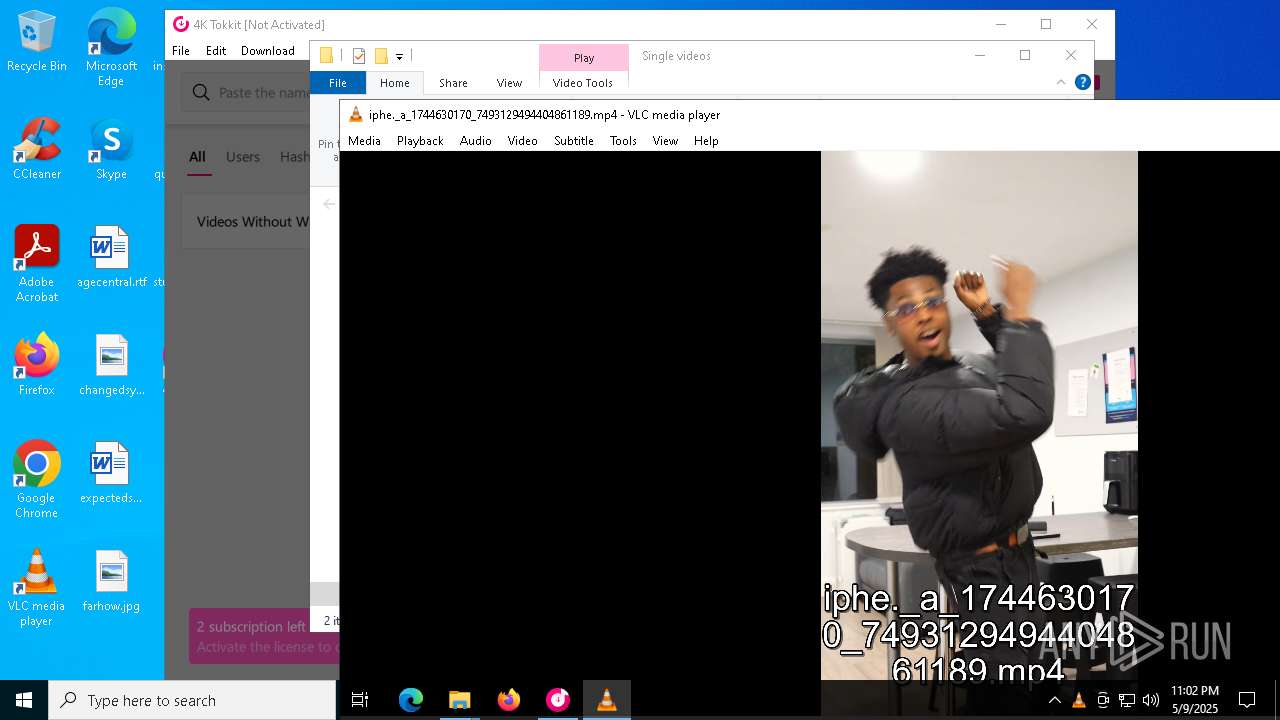Viewport: 1280px width, 720px height.
Task: Select the changedsy... image file on desktop
Action: 111,365
